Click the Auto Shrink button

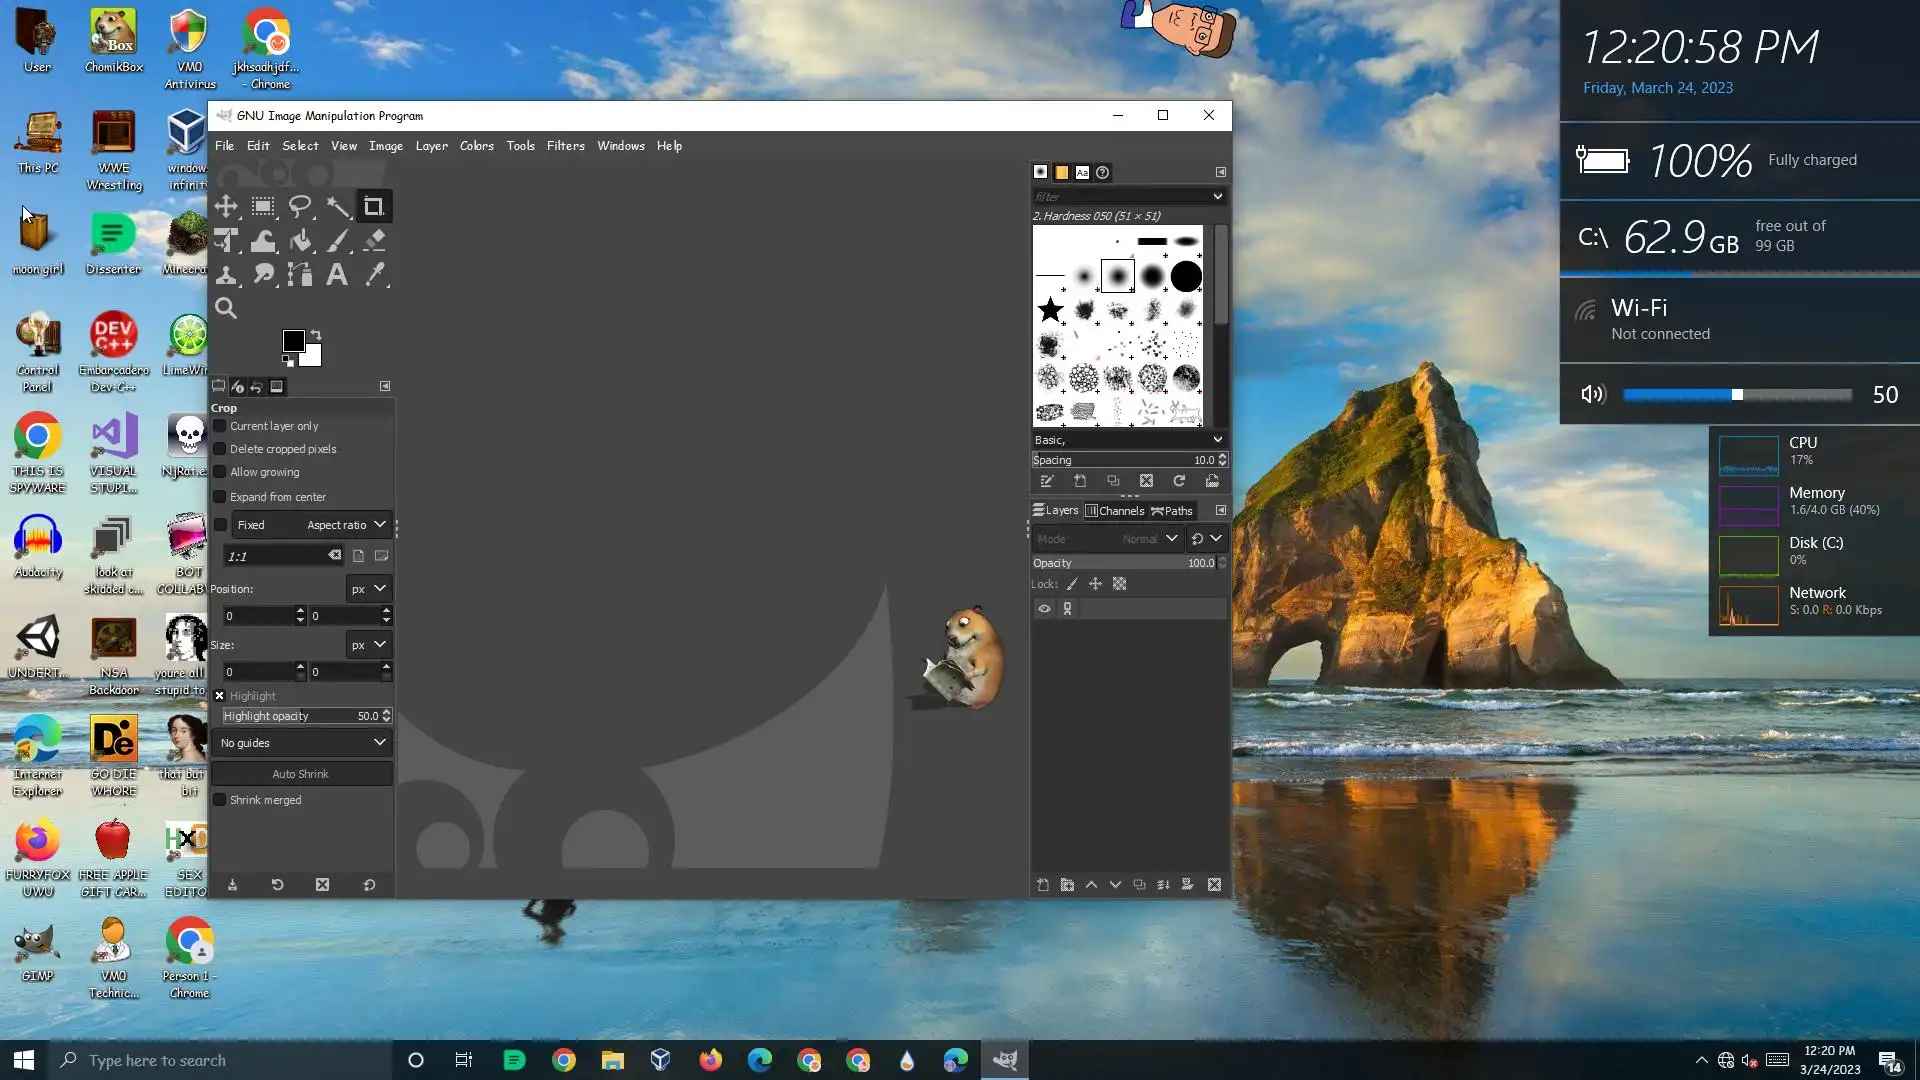click(300, 774)
